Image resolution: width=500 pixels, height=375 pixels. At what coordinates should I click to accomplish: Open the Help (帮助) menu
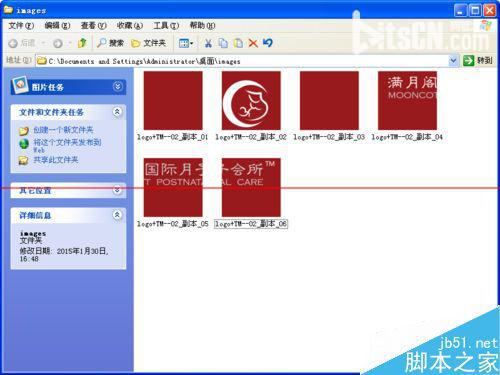(202, 25)
